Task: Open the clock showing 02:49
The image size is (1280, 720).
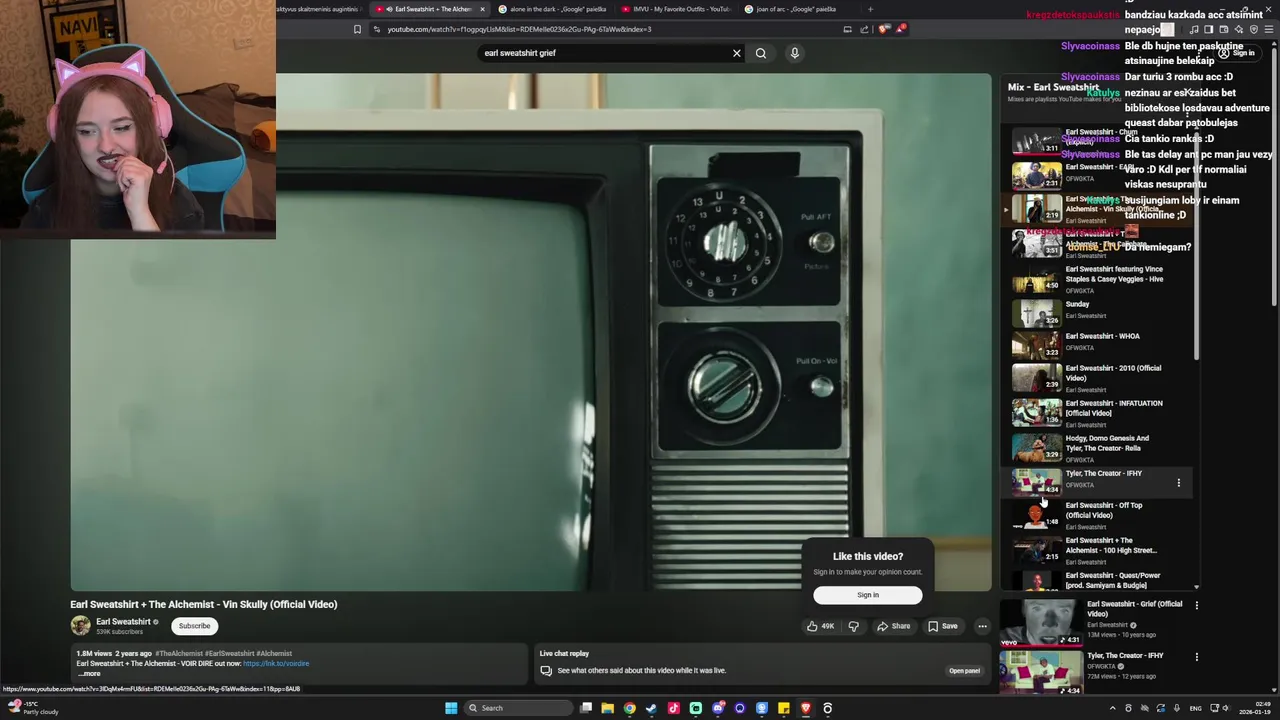Action: click(x=1257, y=708)
